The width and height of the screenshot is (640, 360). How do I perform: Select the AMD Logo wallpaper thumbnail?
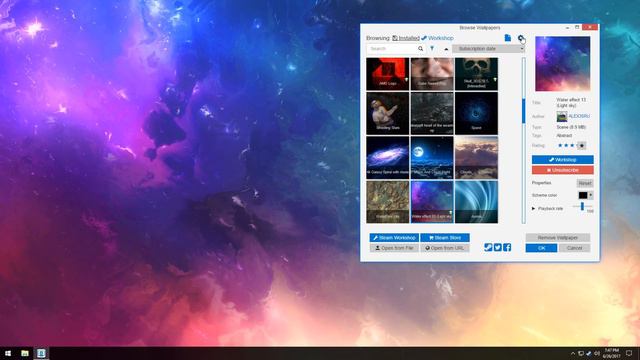click(x=387, y=74)
